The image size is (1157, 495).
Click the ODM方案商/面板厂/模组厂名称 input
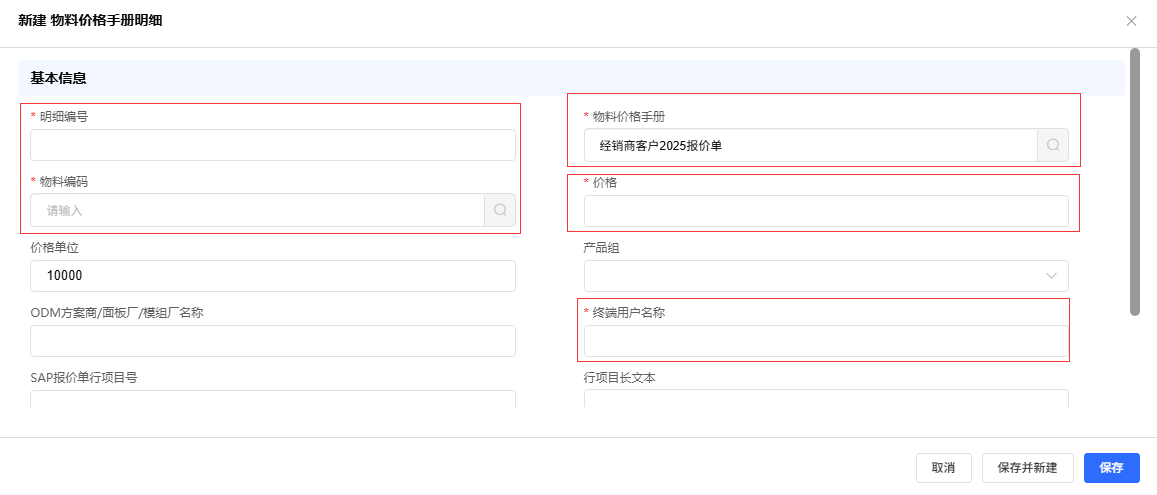click(272, 341)
